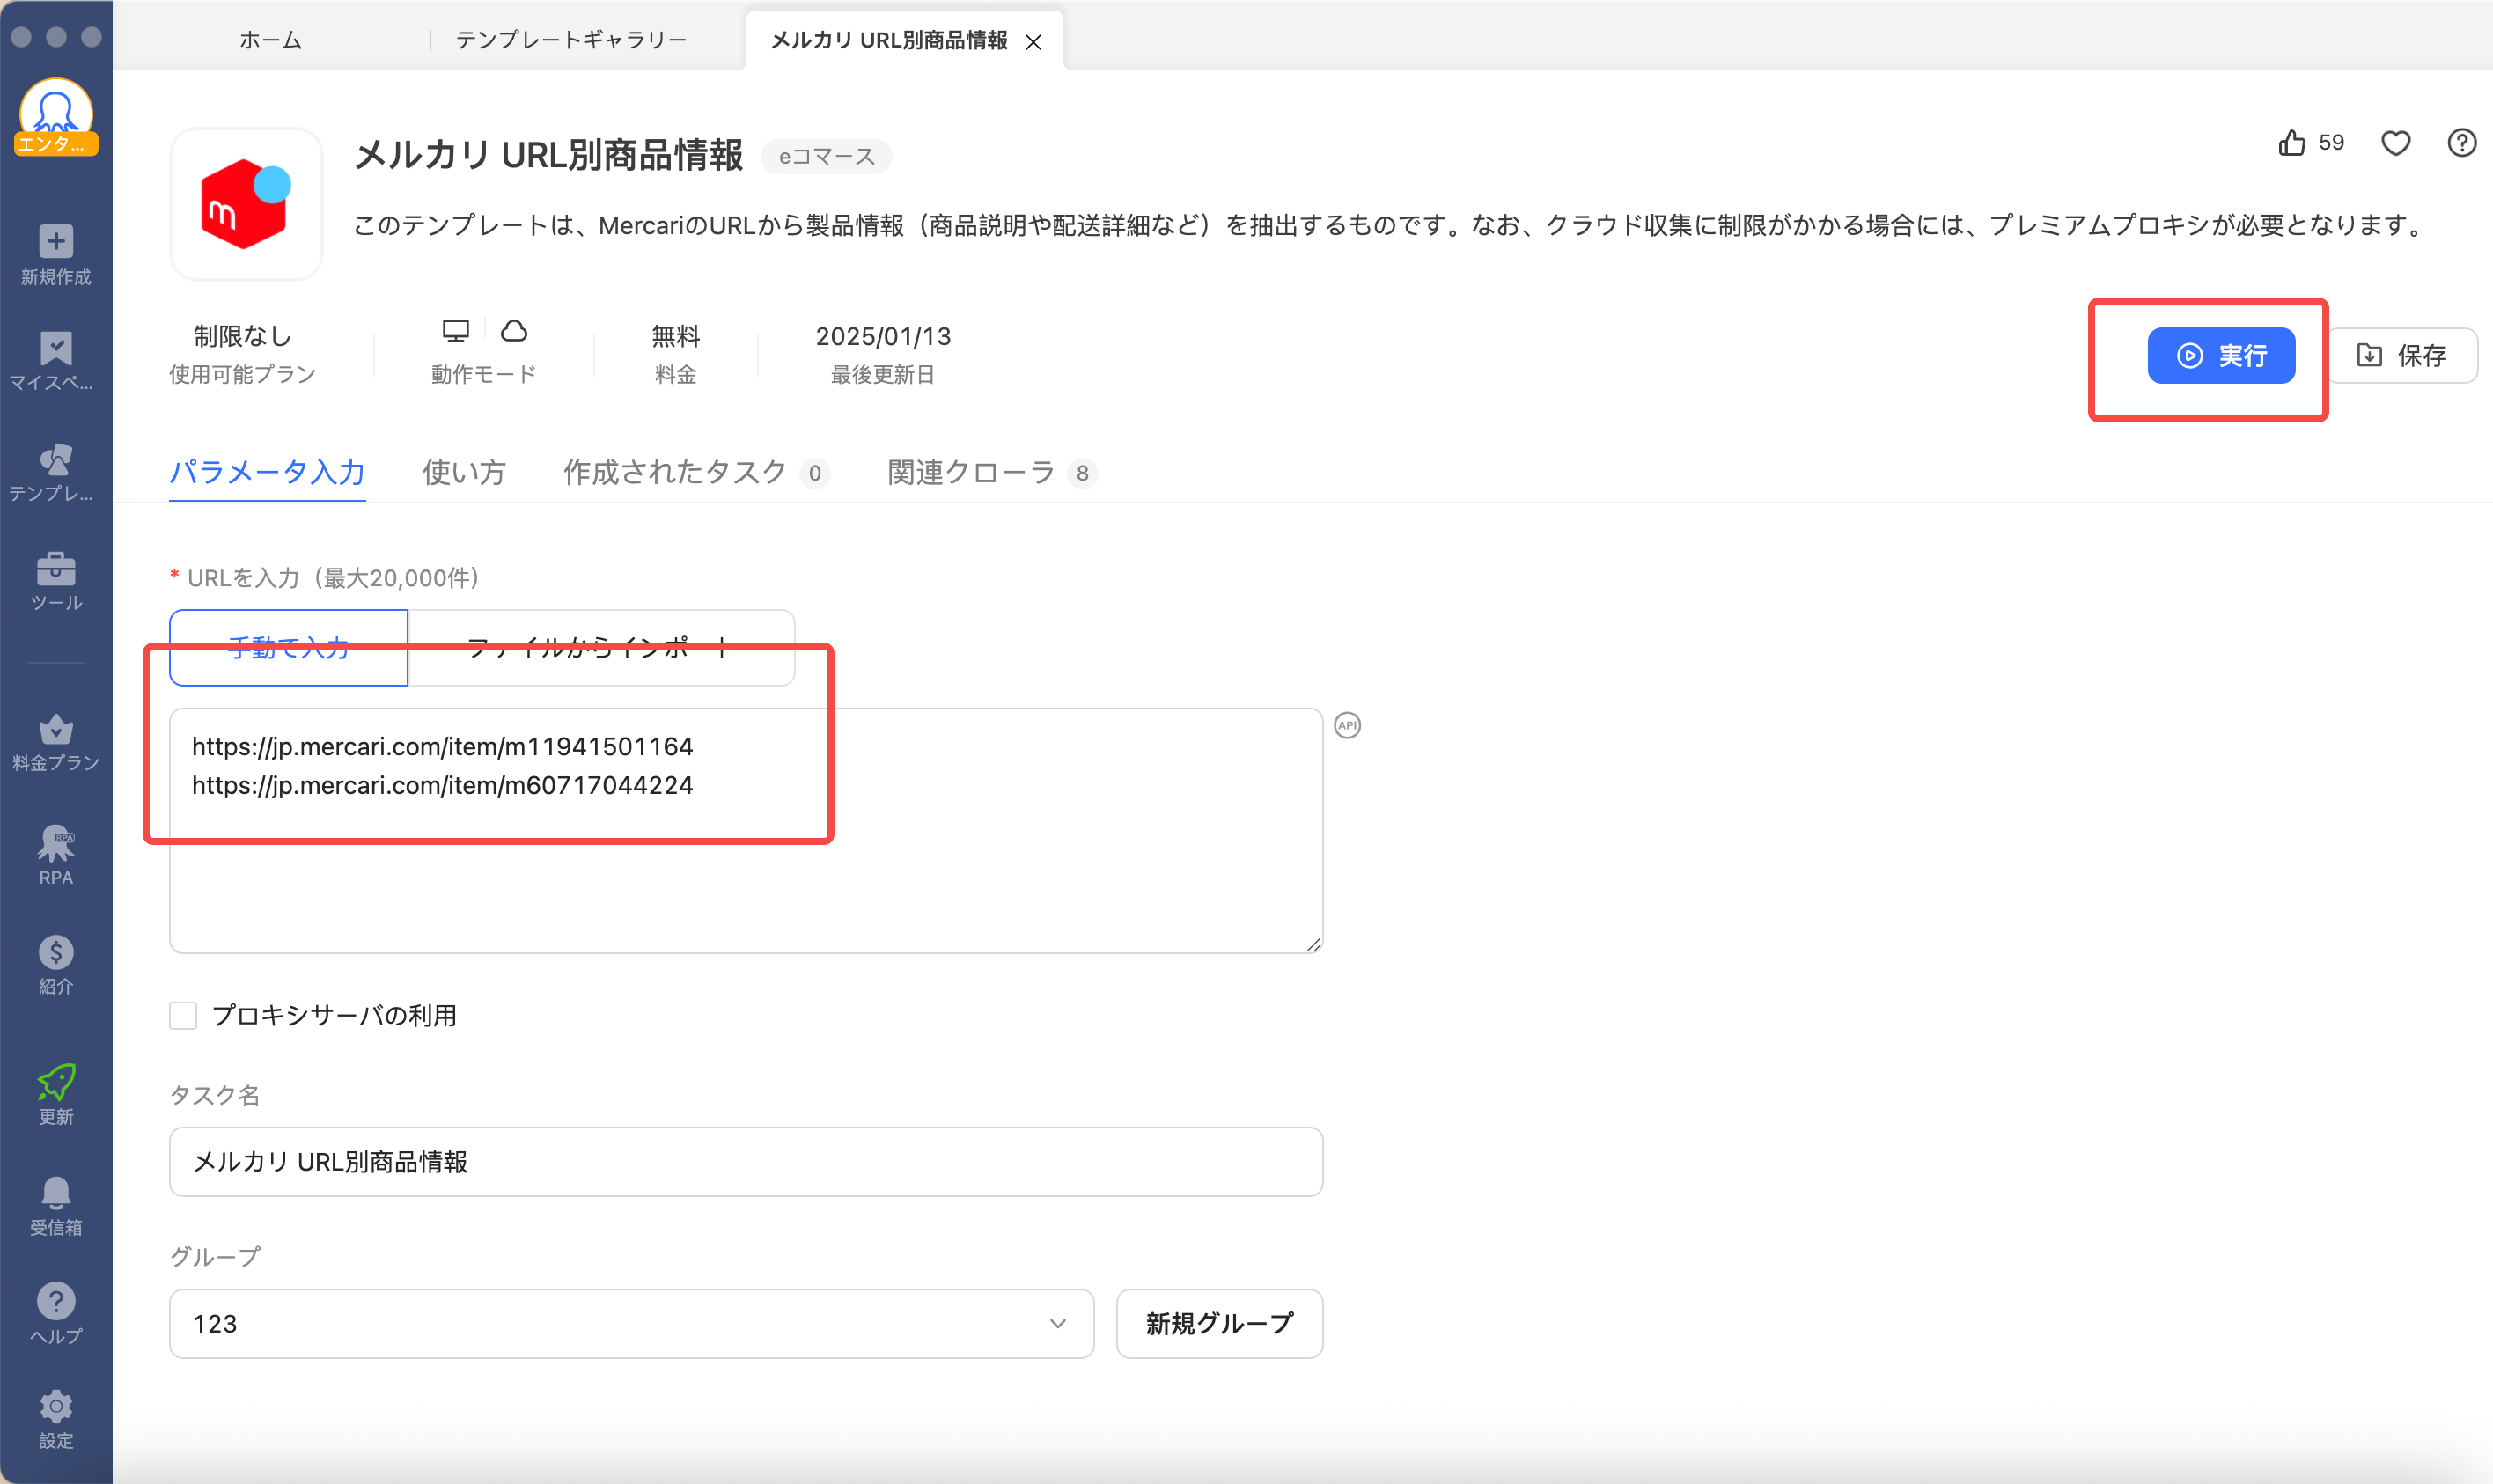Viewport: 2493px width, 1484px height.
Task: Close the メルカリ URL別商品情報 tab
Action: point(1033,42)
